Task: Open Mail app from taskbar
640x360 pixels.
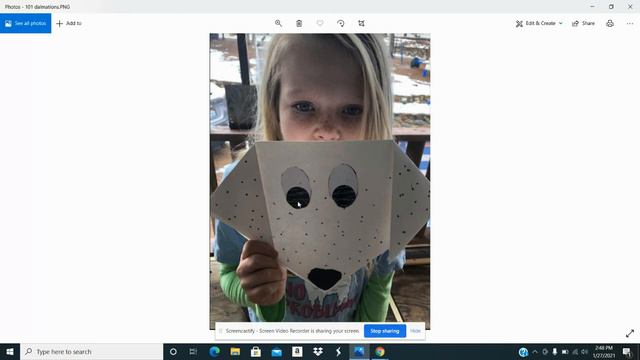Action: click(277, 351)
